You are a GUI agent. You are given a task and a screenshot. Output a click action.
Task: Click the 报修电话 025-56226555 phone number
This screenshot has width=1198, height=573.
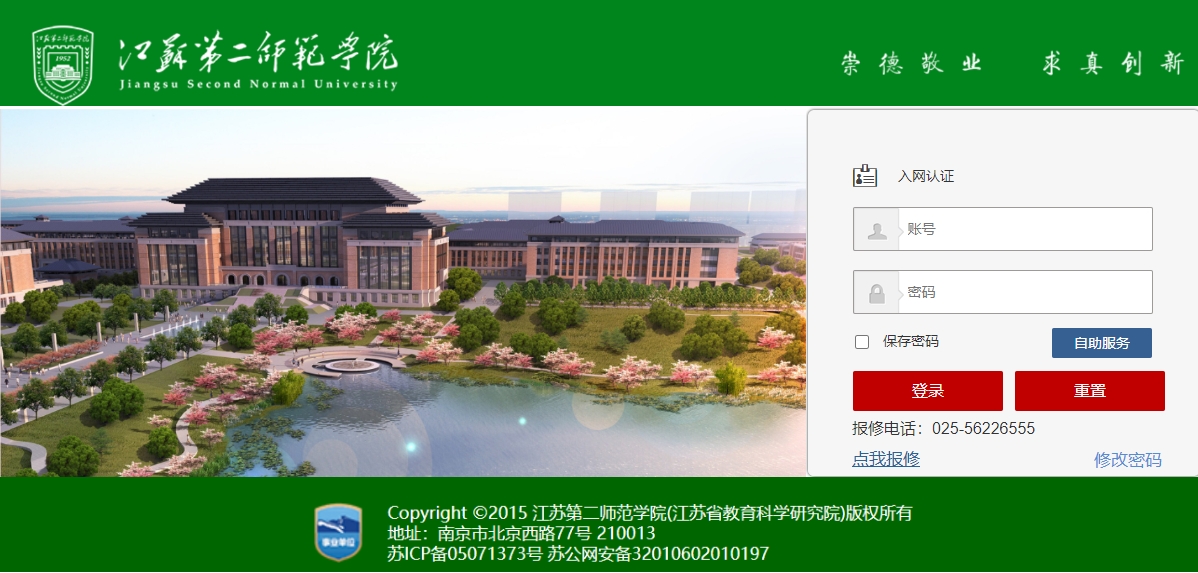pos(983,429)
